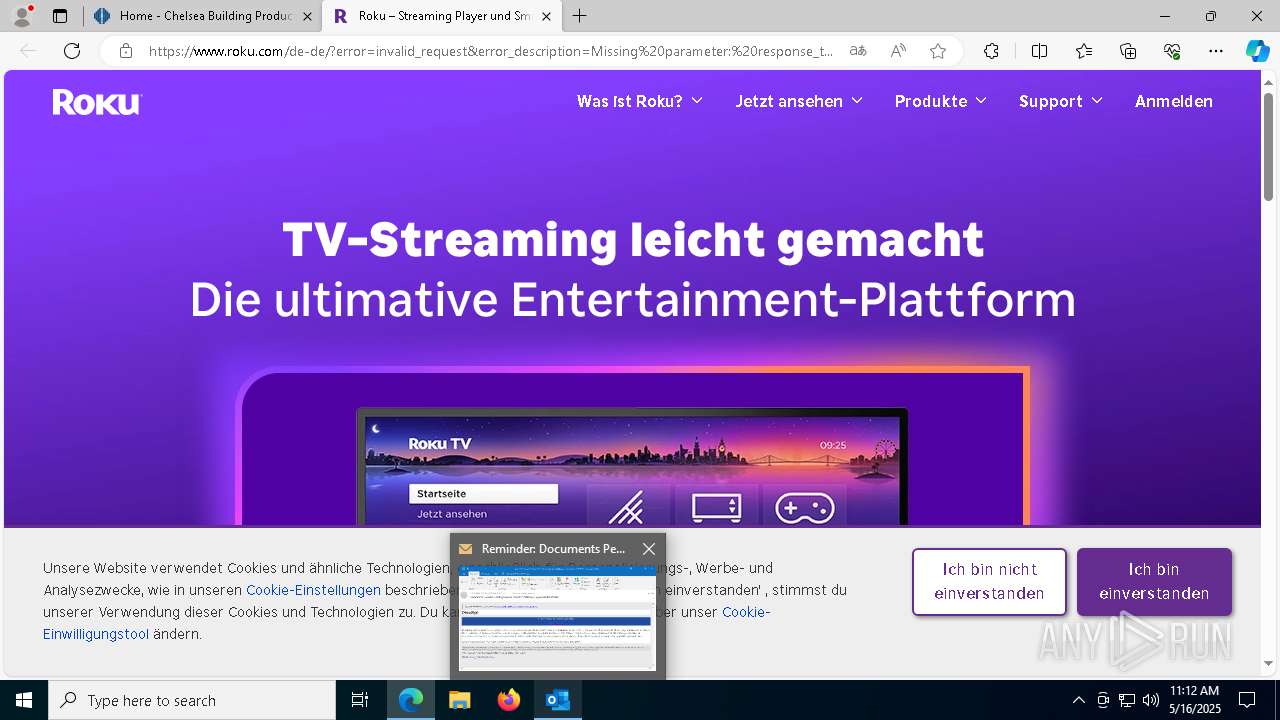
Task: Open the notification center icon
Action: (x=1247, y=700)
